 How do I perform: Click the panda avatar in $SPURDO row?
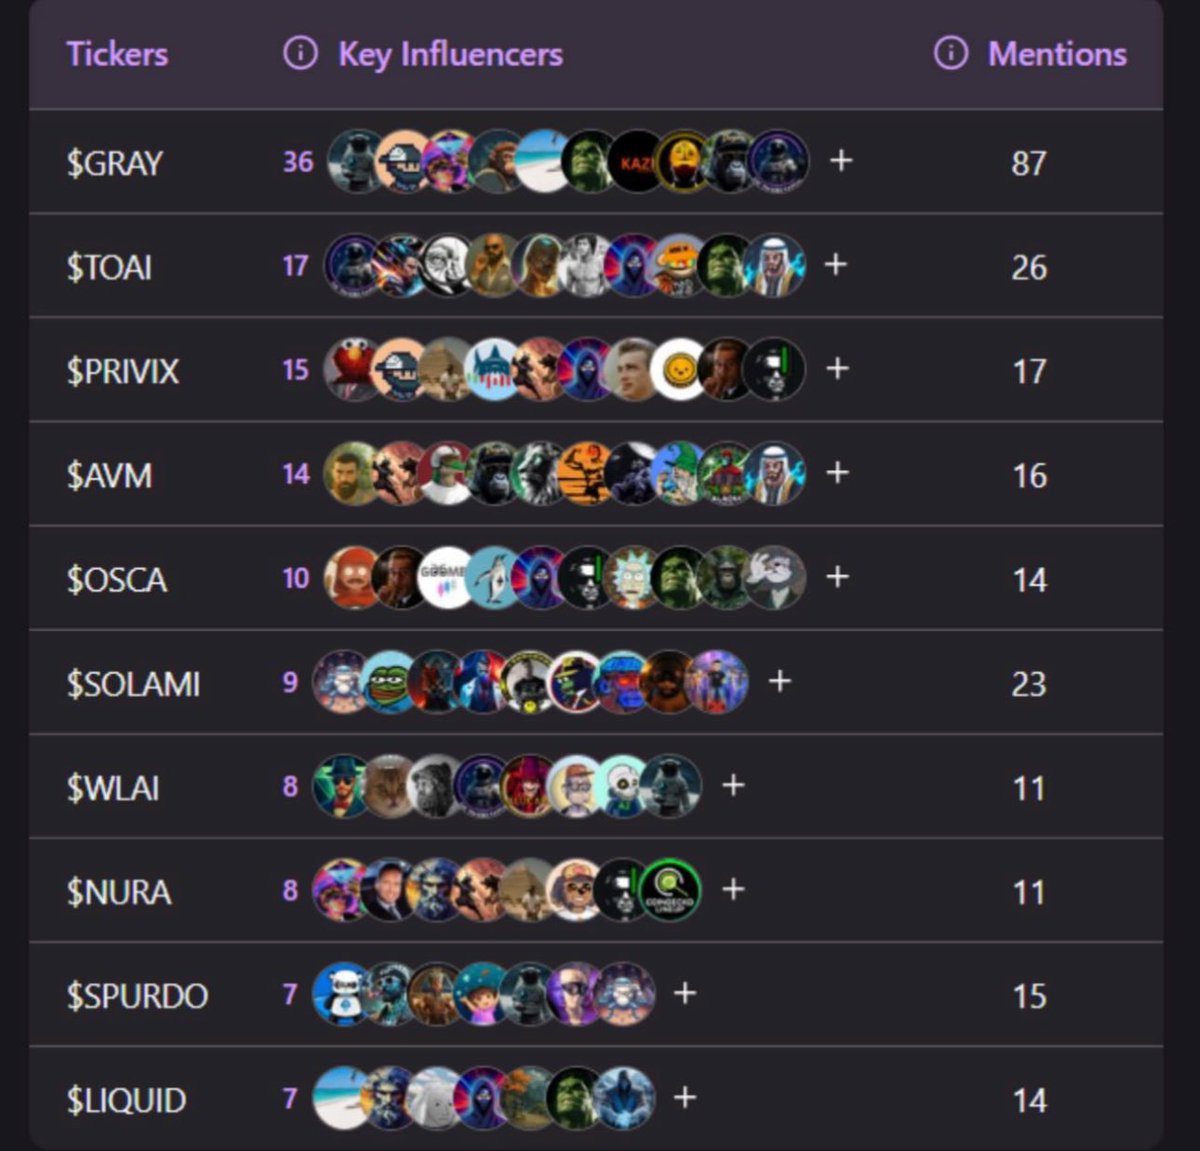(341, 994)
